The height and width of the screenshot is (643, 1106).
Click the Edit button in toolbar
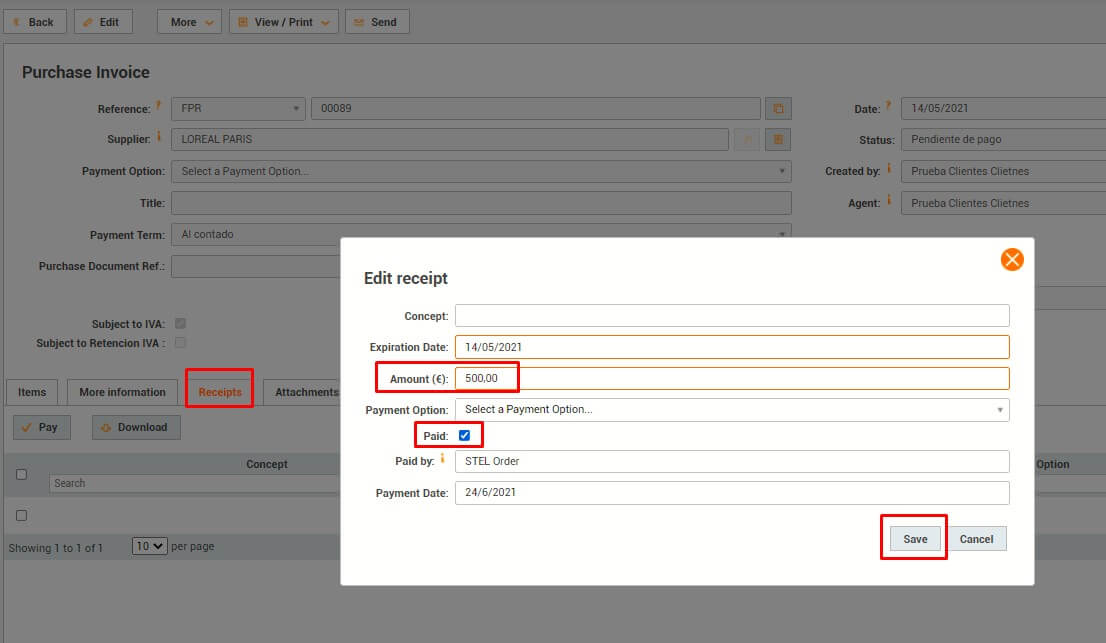[x=103, y=22]
